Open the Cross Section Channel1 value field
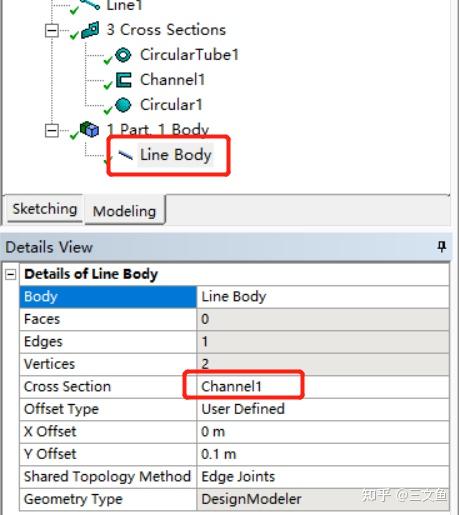 tap(323, 387)
